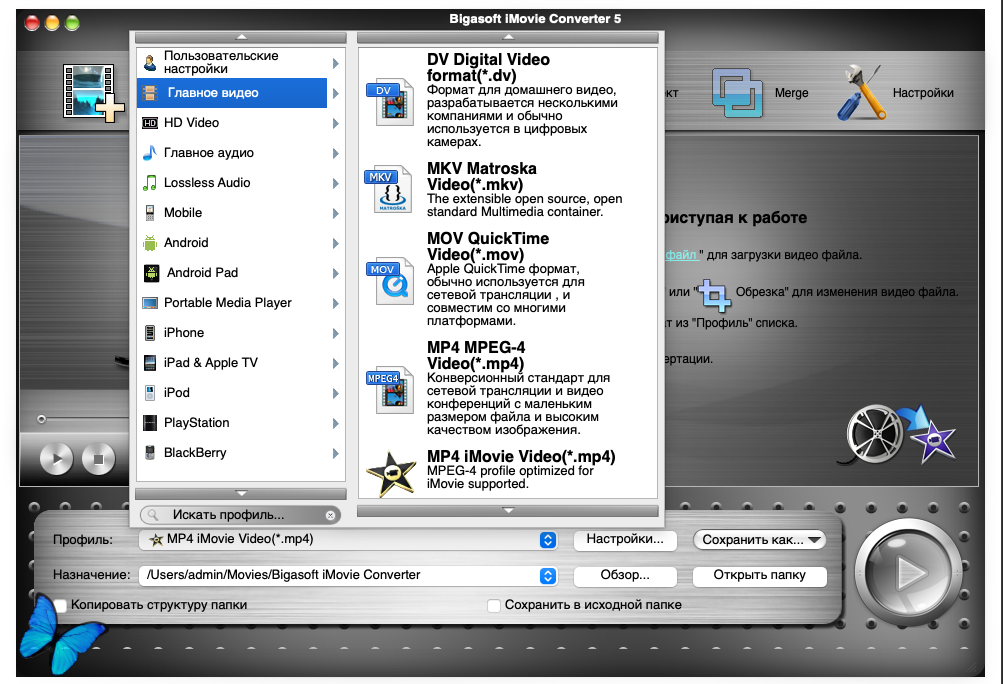Click the Настройки toolbar label
The width and height of the screenshot is (1003, 684).
point(923,93)
